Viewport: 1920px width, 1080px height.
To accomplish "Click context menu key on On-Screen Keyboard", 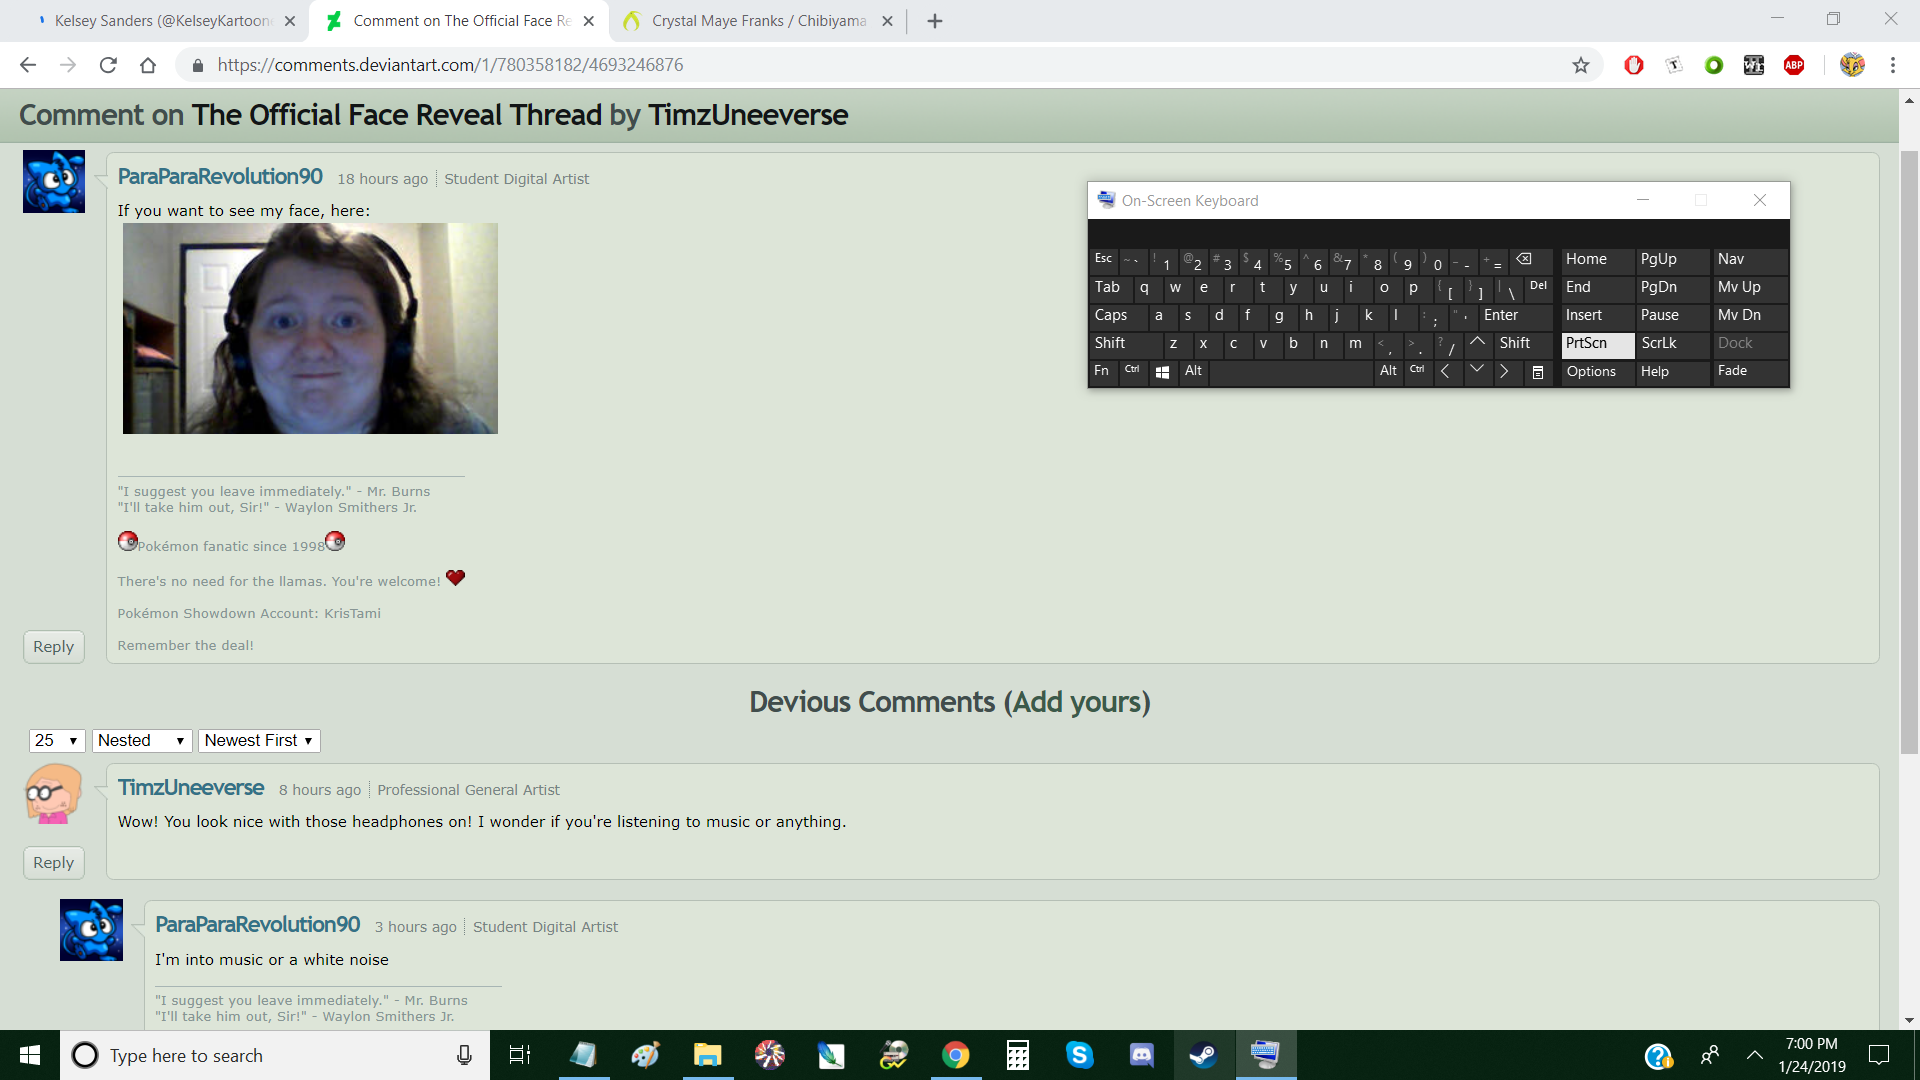I will click(x=1538, y=372).
